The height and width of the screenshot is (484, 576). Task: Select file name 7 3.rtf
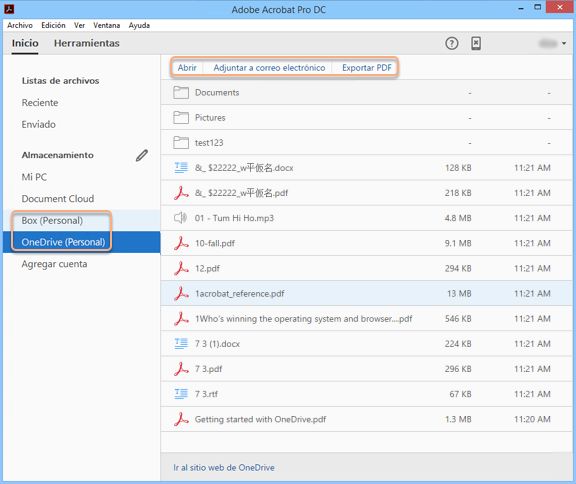point(206,394)
